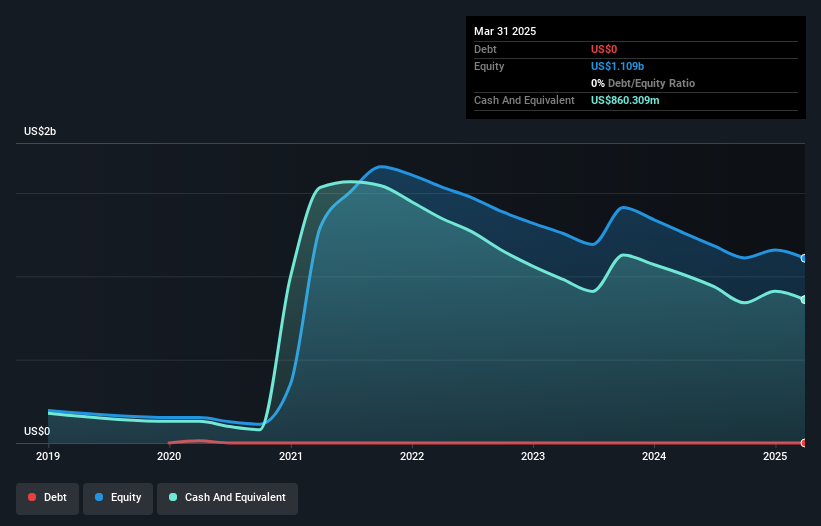Click the US$1.109b equity value
The width and height of the screenshot is (821, 526).
[x=617, y=66]
